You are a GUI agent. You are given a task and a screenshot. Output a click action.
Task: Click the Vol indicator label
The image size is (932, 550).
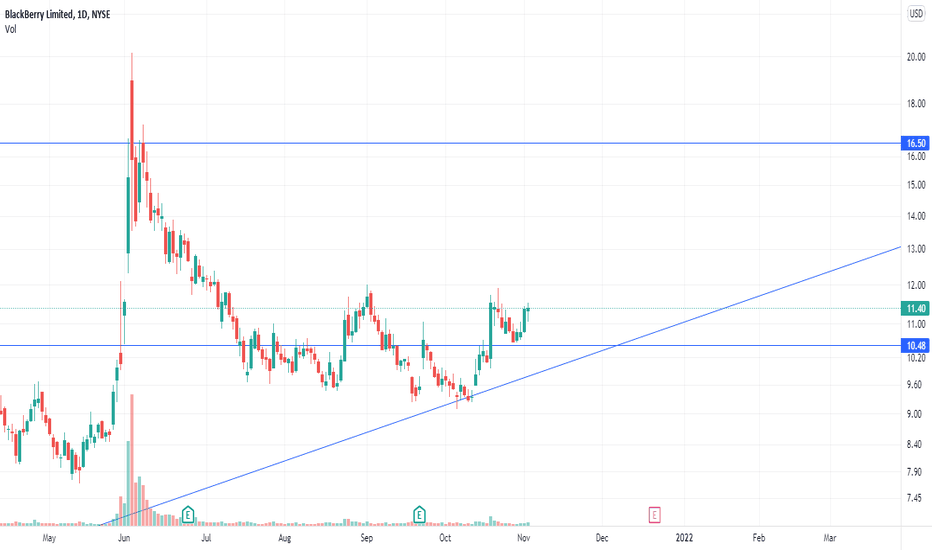pos(10,29)
